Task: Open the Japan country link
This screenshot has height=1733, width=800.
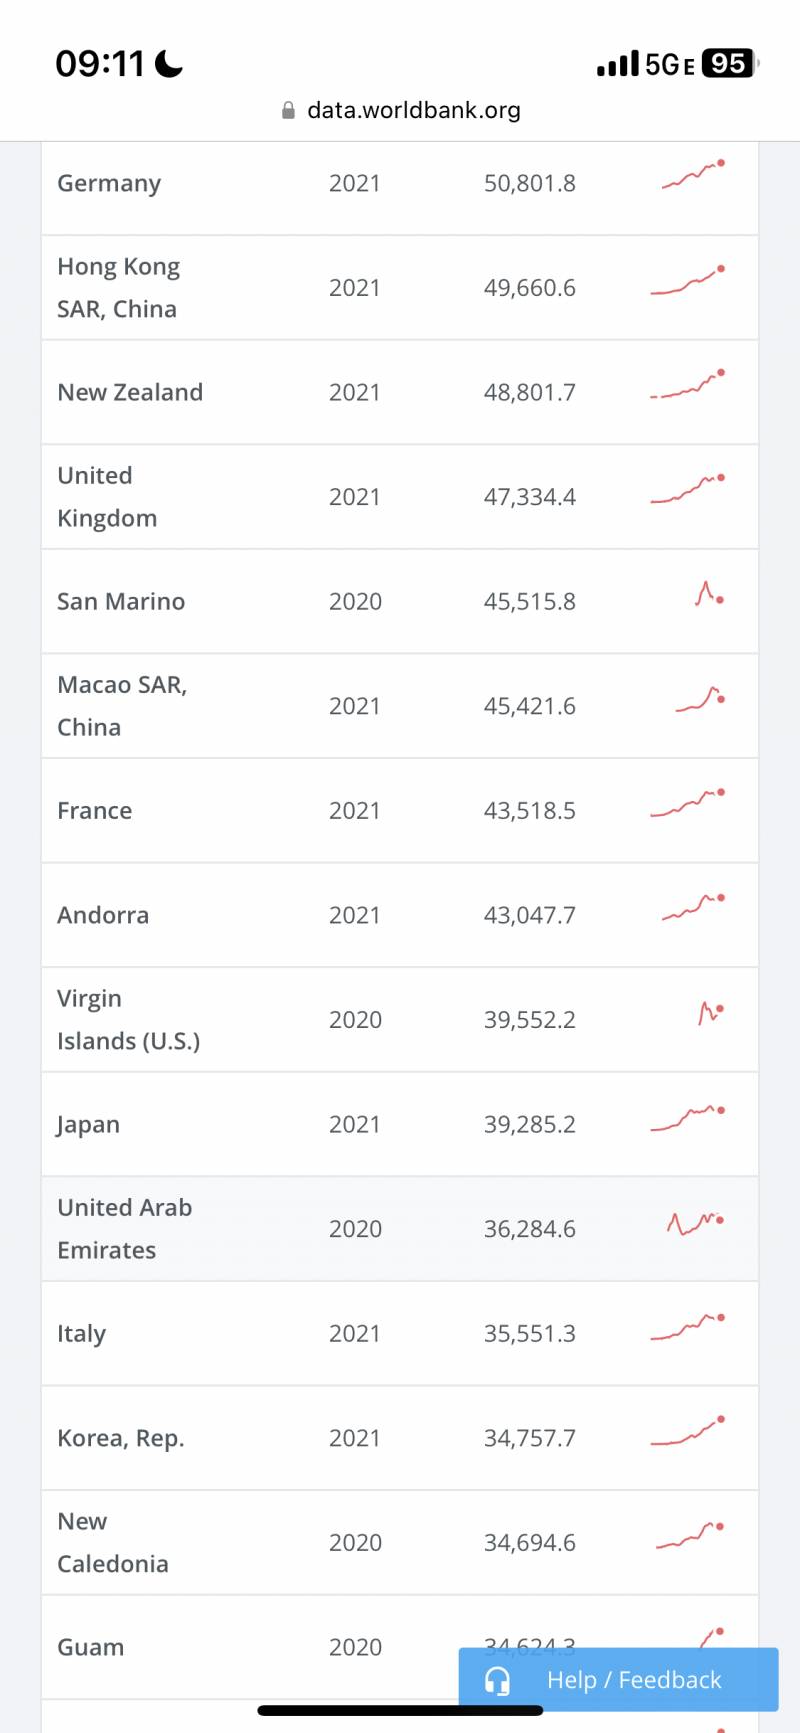Action: click(88, 1124)
